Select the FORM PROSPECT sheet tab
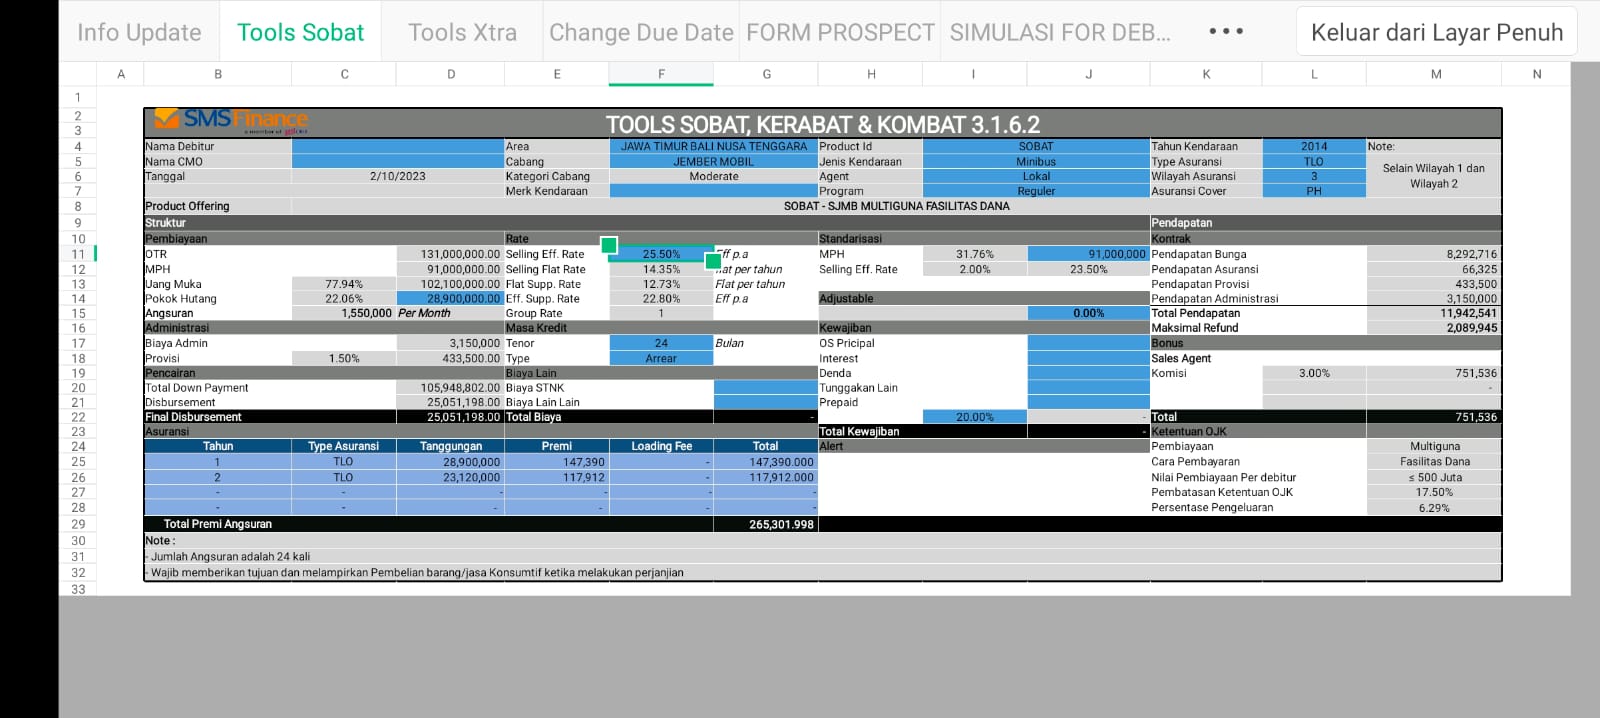 coord(840,32)
